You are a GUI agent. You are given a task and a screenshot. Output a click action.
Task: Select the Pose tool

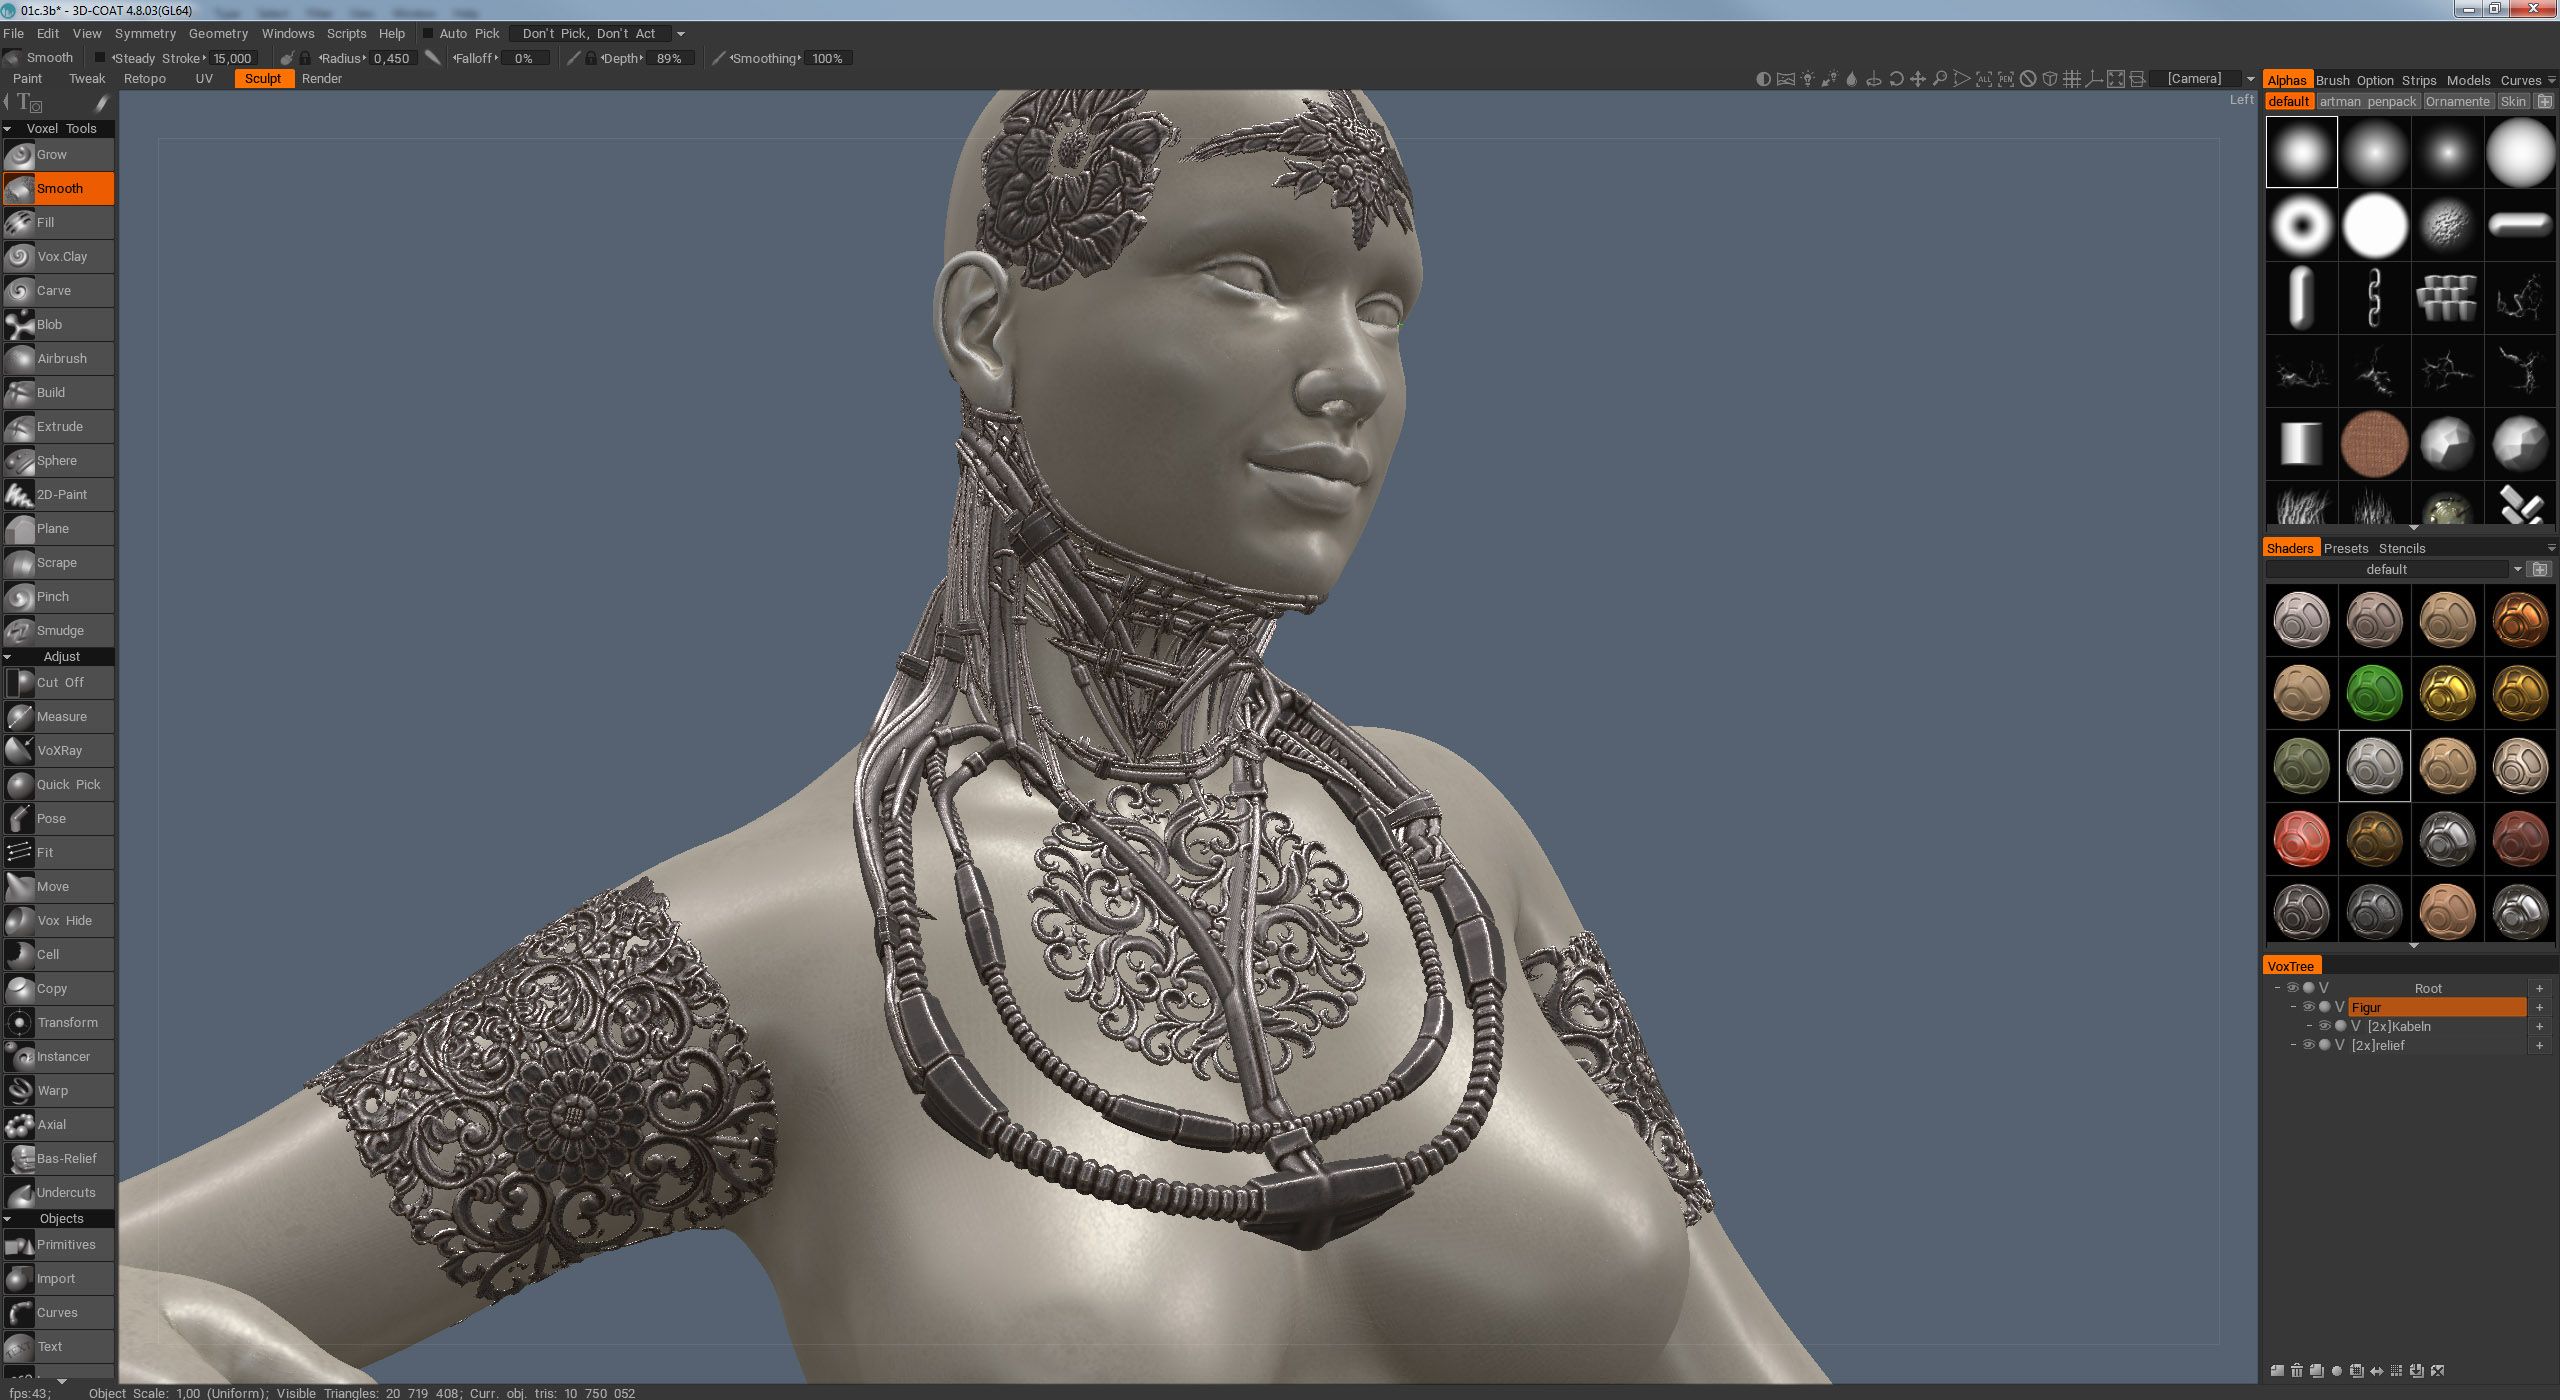point(58,819)
